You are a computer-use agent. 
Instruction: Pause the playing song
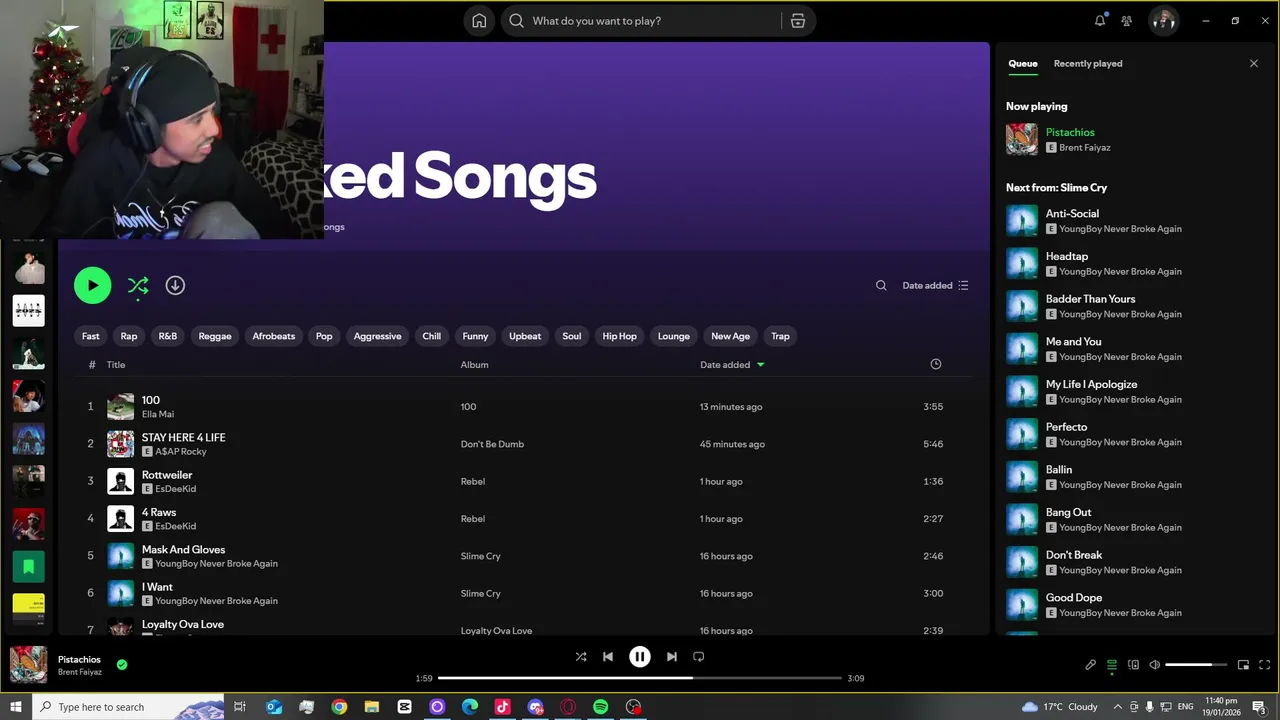(640, 657)
